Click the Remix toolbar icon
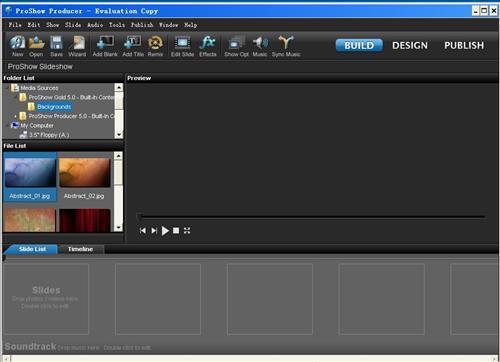Viewport: 500px width, 362px height. pyautogui.click(x=155, y=46)
